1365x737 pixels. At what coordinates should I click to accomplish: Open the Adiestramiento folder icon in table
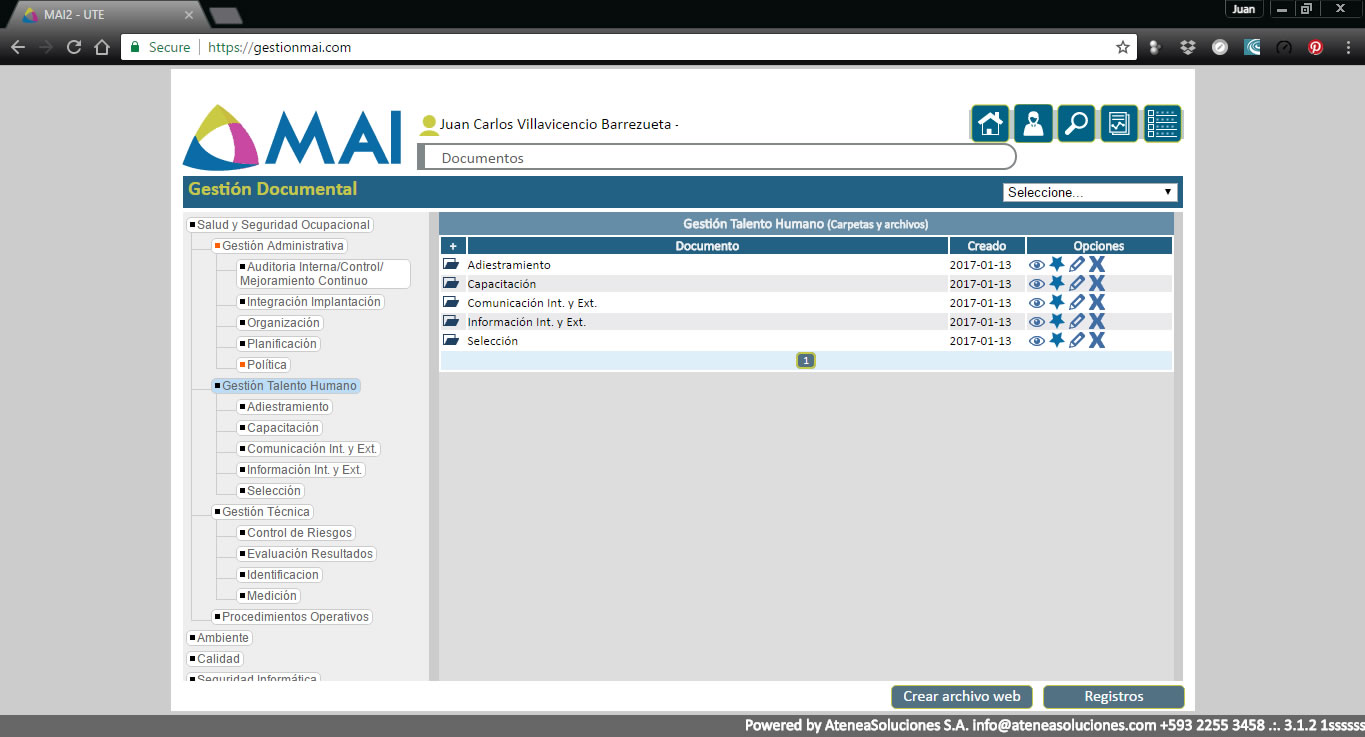pos(451,265)
